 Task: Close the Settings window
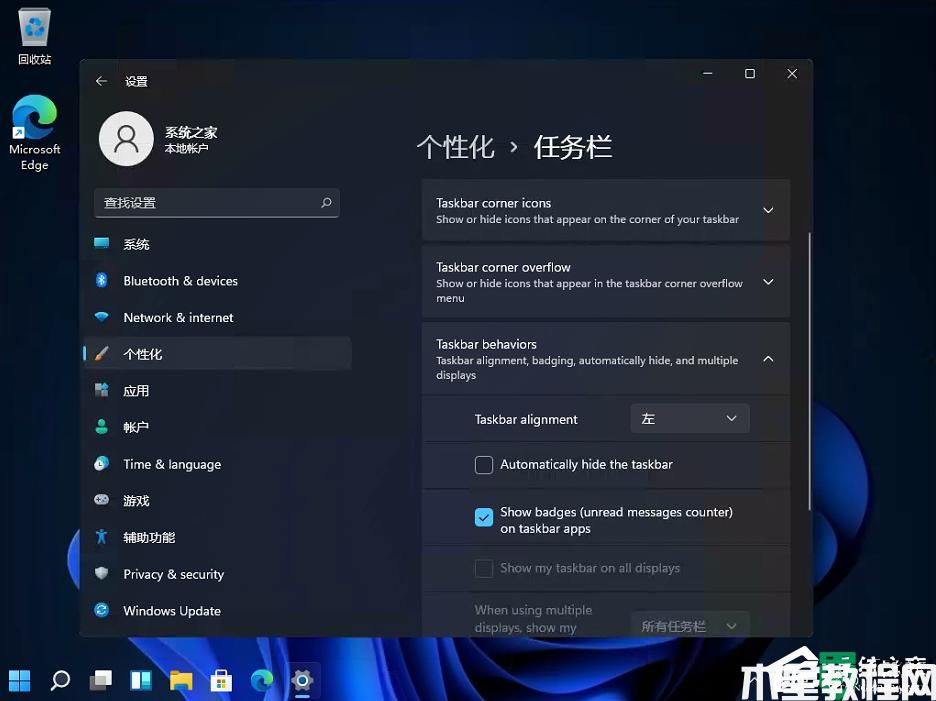[x=792, y=73]
